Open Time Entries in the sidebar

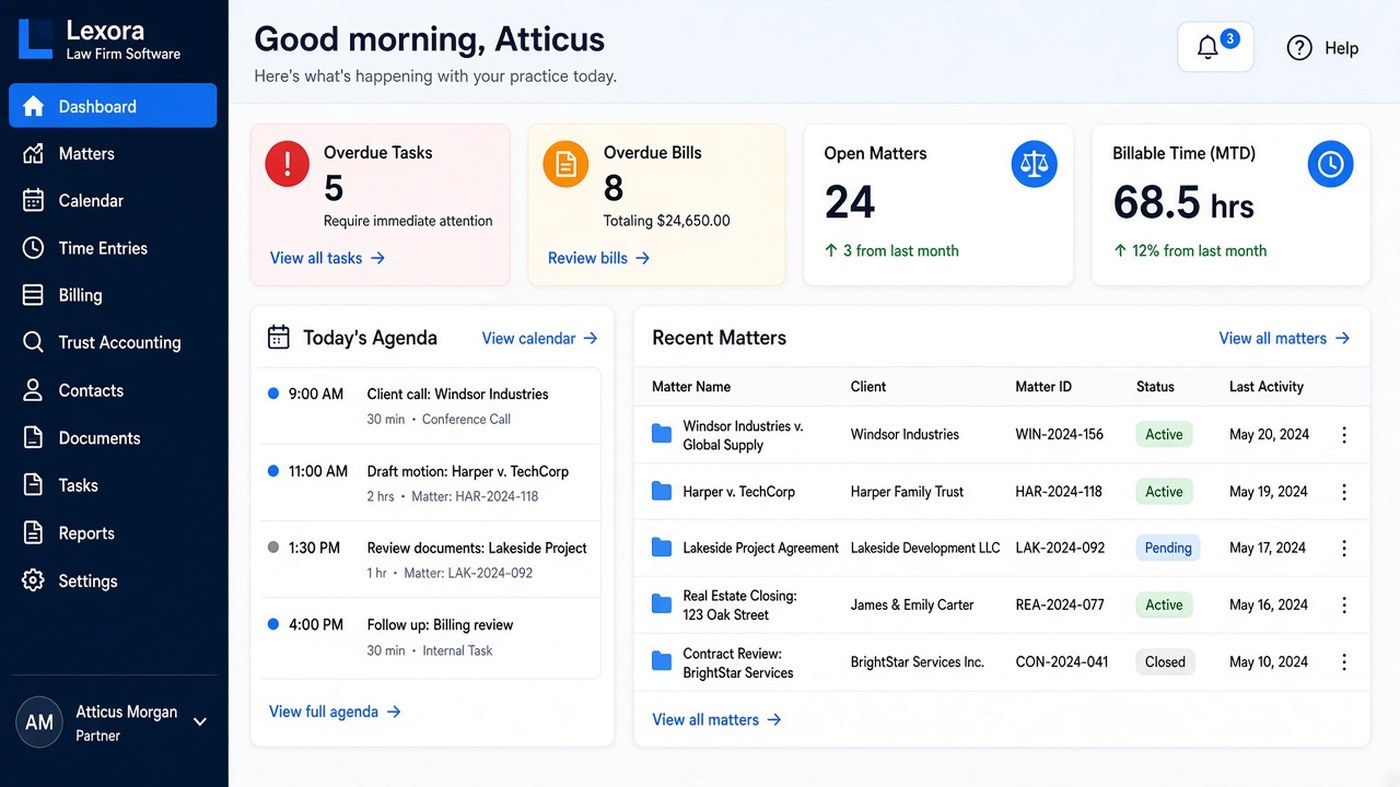[113, 248]
